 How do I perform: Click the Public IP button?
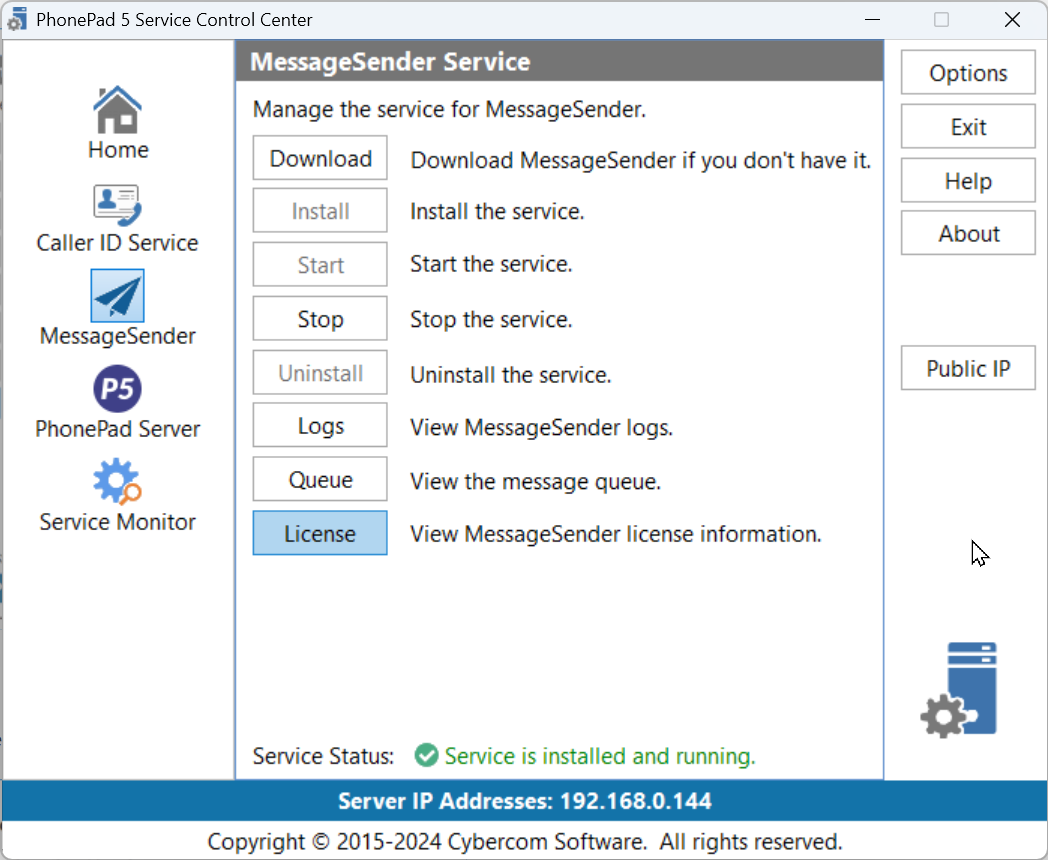[x=968, y=368]
